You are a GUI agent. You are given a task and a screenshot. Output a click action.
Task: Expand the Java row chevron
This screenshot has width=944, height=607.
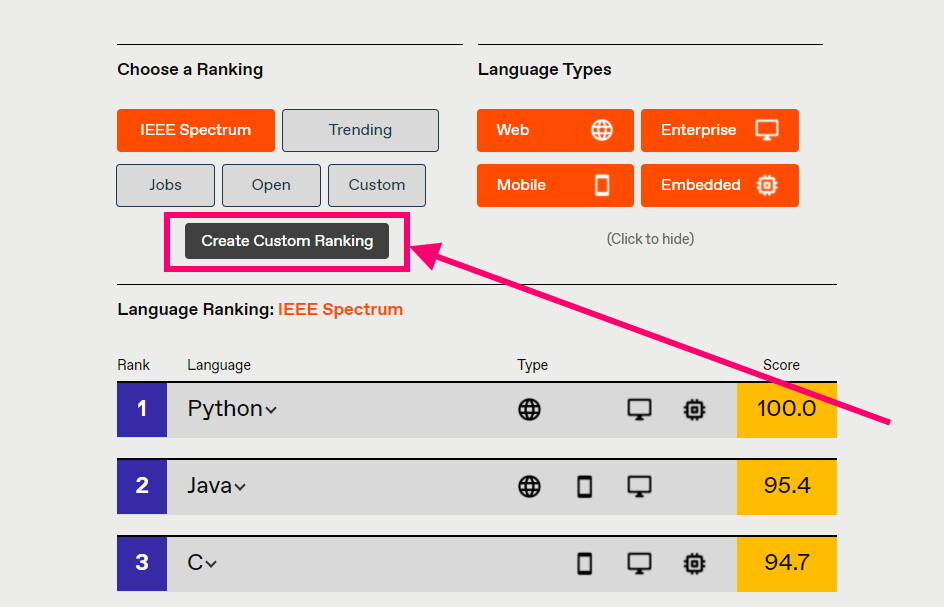(x=240, y=487)
